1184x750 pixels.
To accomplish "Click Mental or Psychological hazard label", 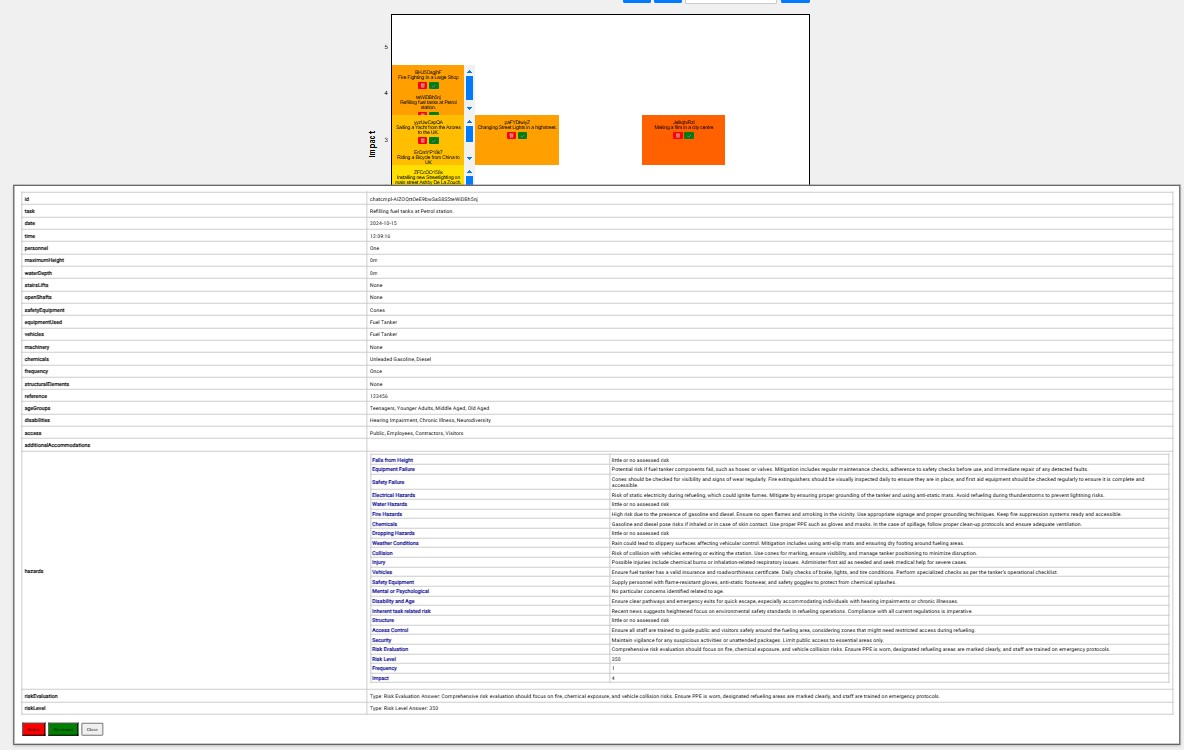I will (x=400, y=591).
